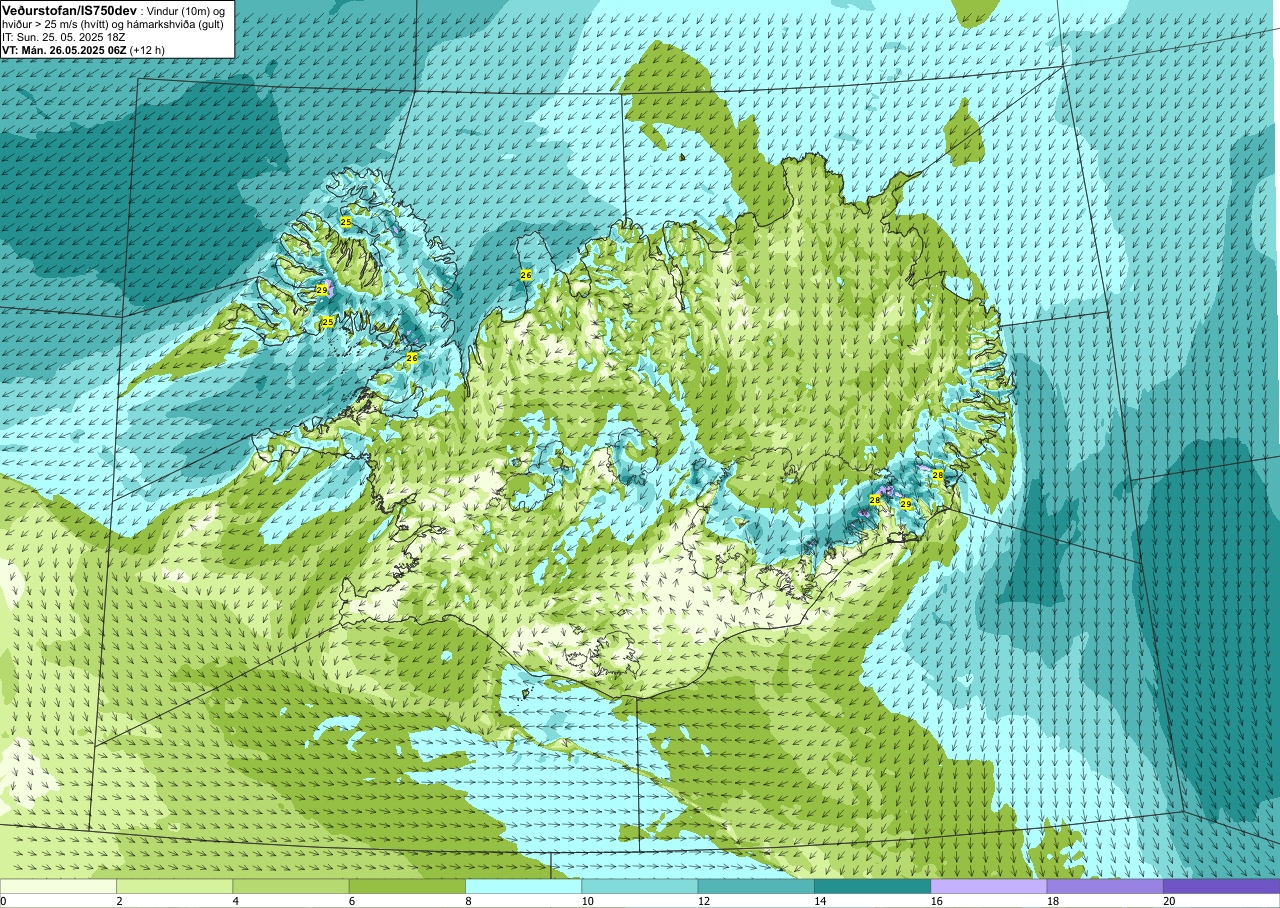The image size is (1280, 908).
Task: Choose the 12–14 m/s teal legend swatch
Action: pos(756,886)
